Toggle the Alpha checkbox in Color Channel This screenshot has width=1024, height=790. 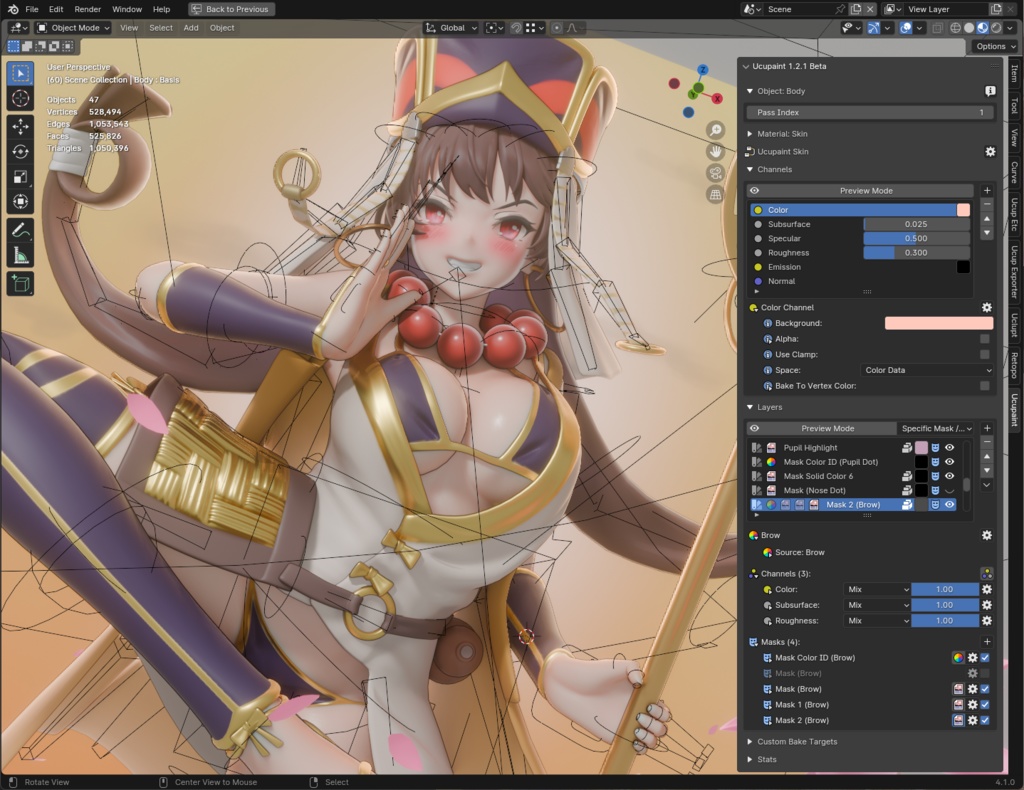[x=985, y=339]
